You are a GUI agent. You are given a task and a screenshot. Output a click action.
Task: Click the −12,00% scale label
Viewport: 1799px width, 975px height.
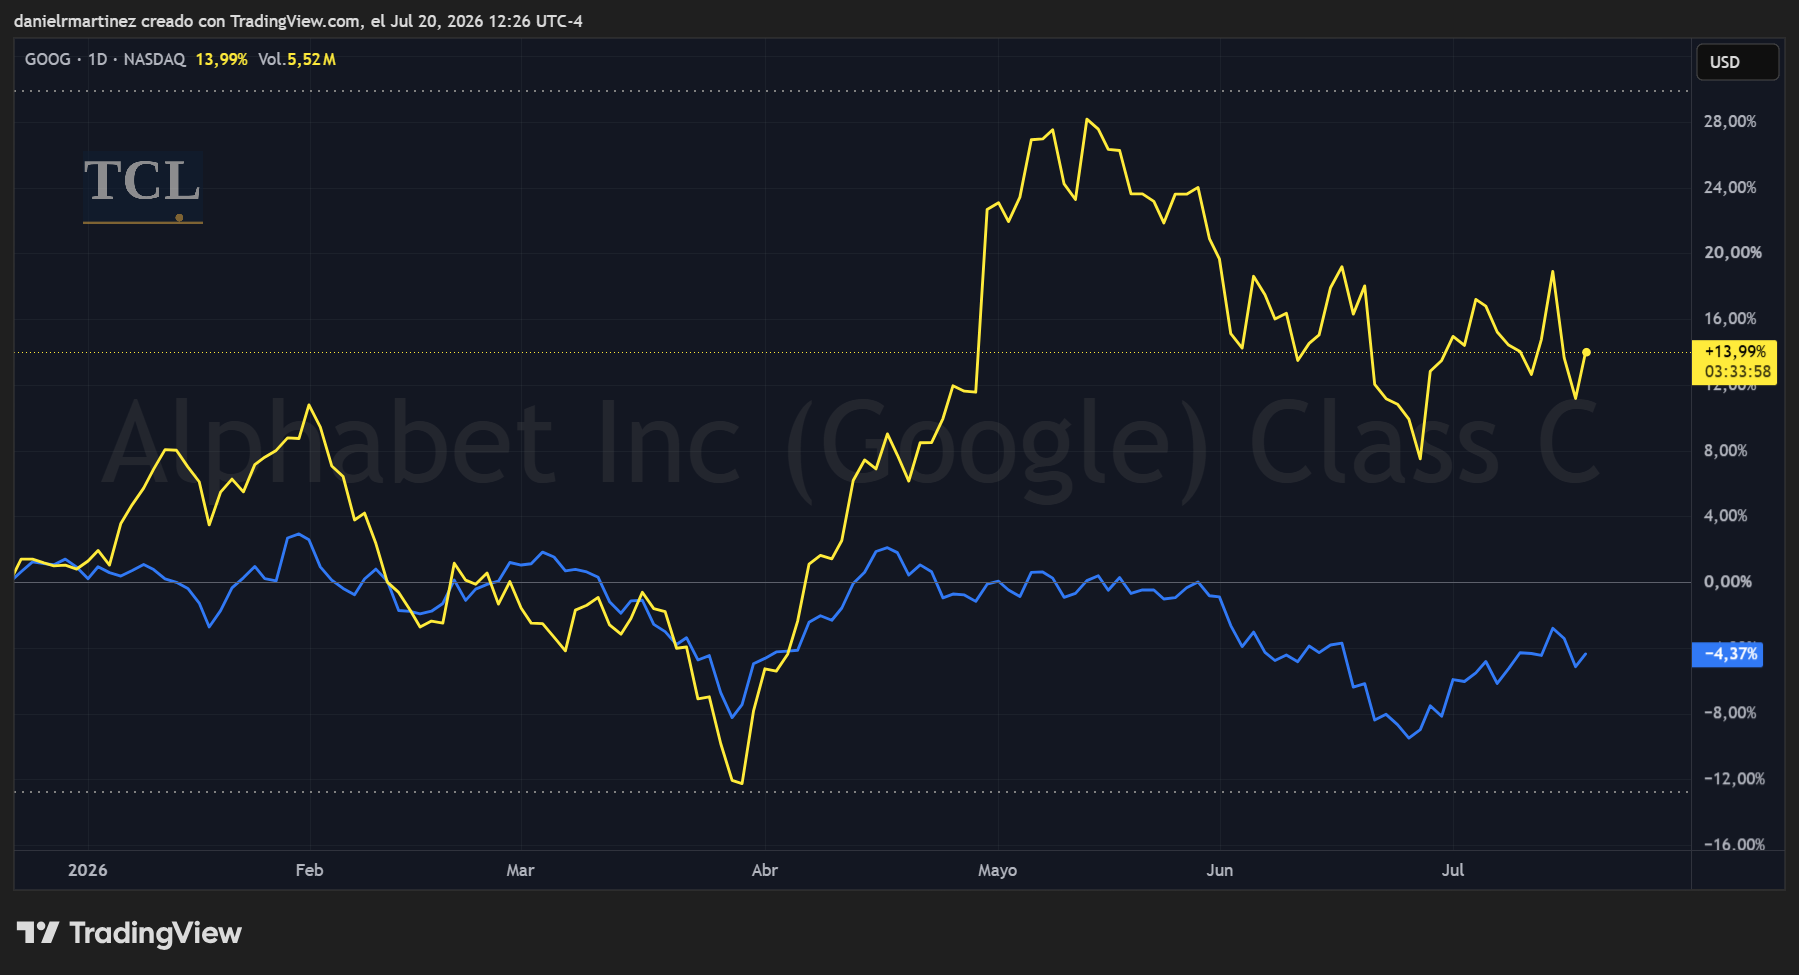coord(1734,778)
